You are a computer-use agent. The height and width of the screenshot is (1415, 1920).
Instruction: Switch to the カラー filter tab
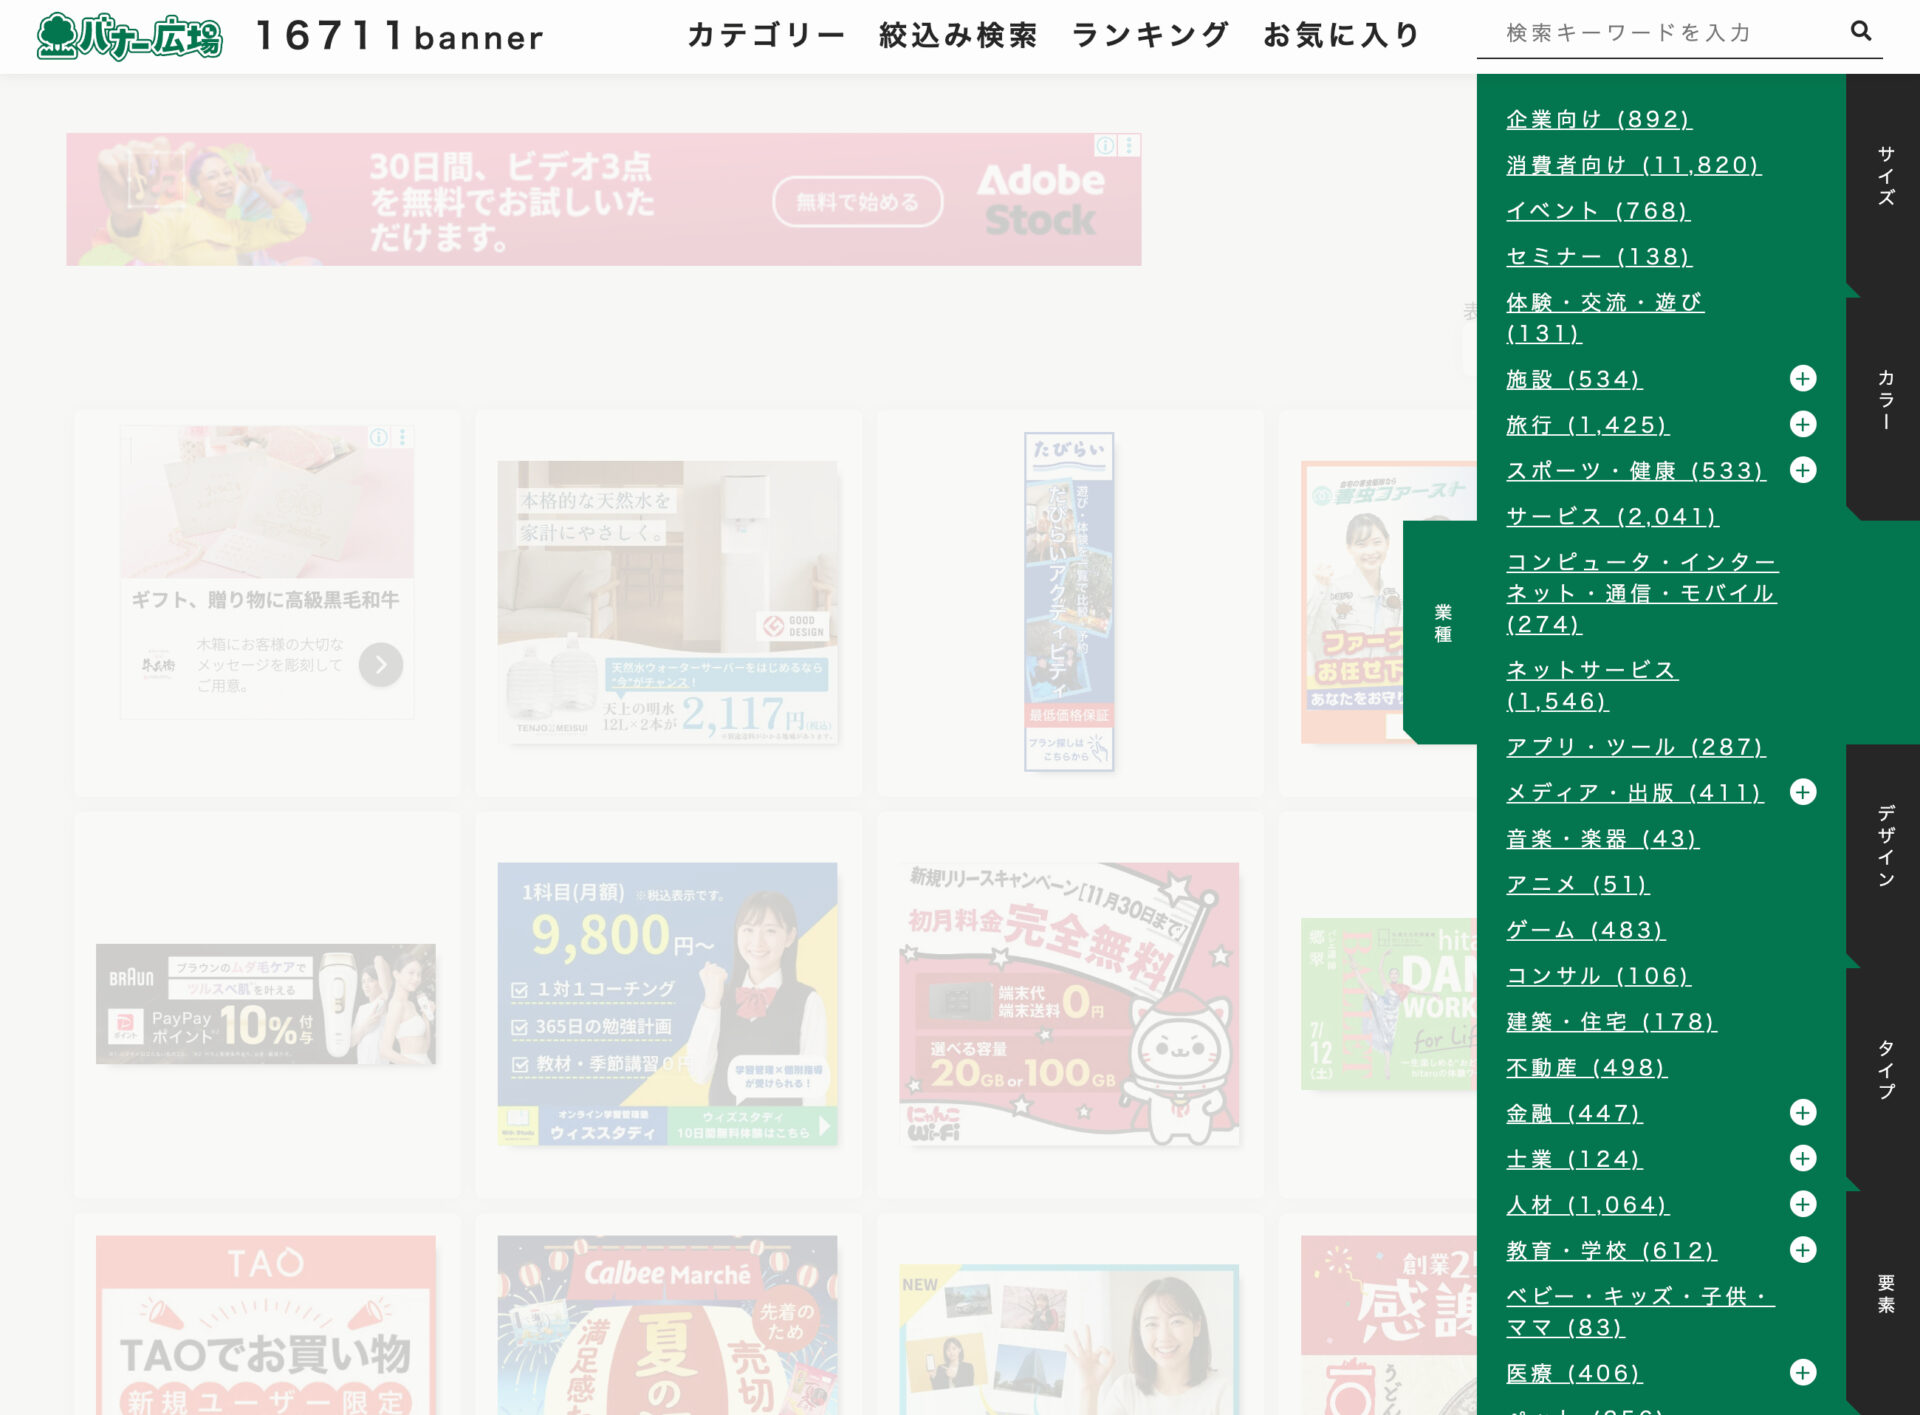point(1884,400)
